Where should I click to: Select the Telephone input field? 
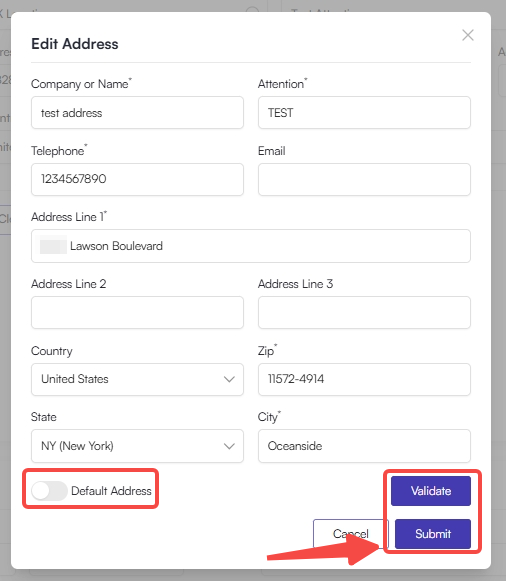click(x=137, y=179)
